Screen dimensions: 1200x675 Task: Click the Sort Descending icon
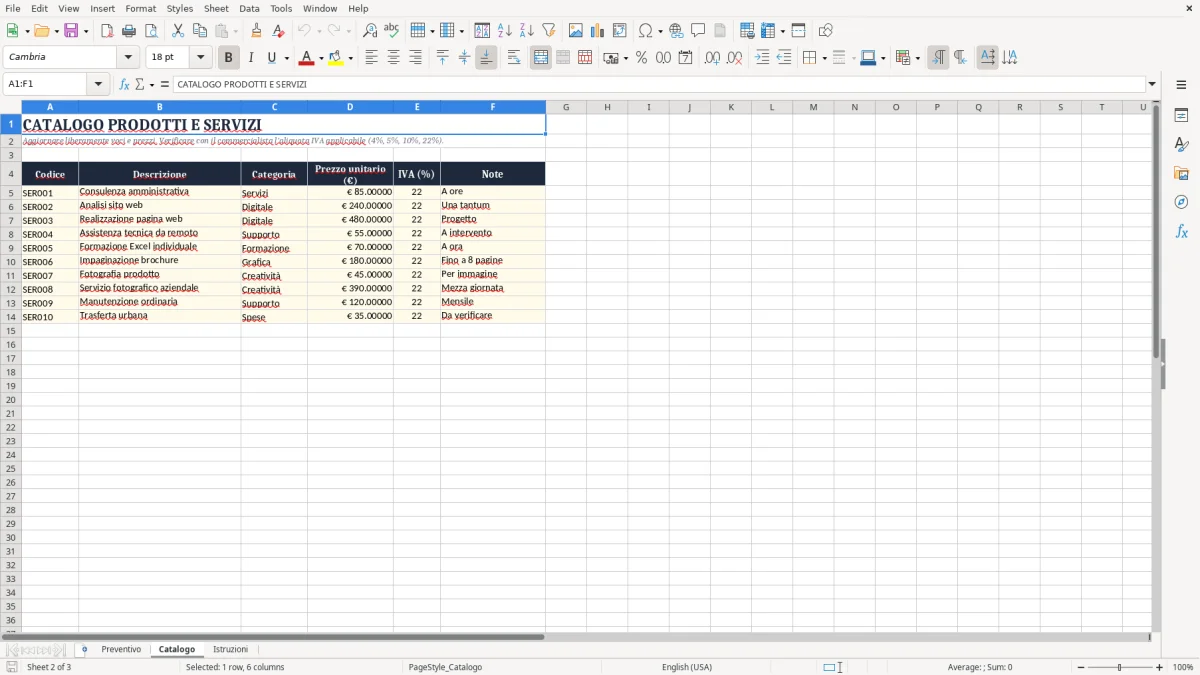point(526,31)
